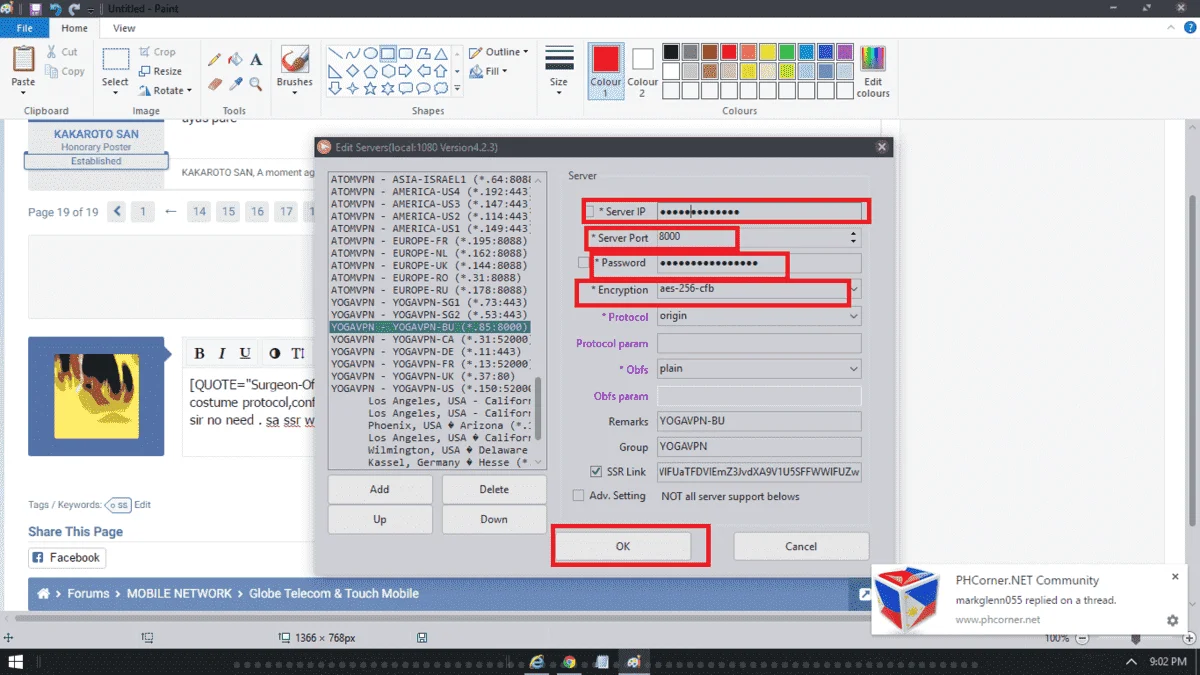Select YOGAVPN-SG1 server in the list
Screen dimensions: 1200x675
coord(429,302)
